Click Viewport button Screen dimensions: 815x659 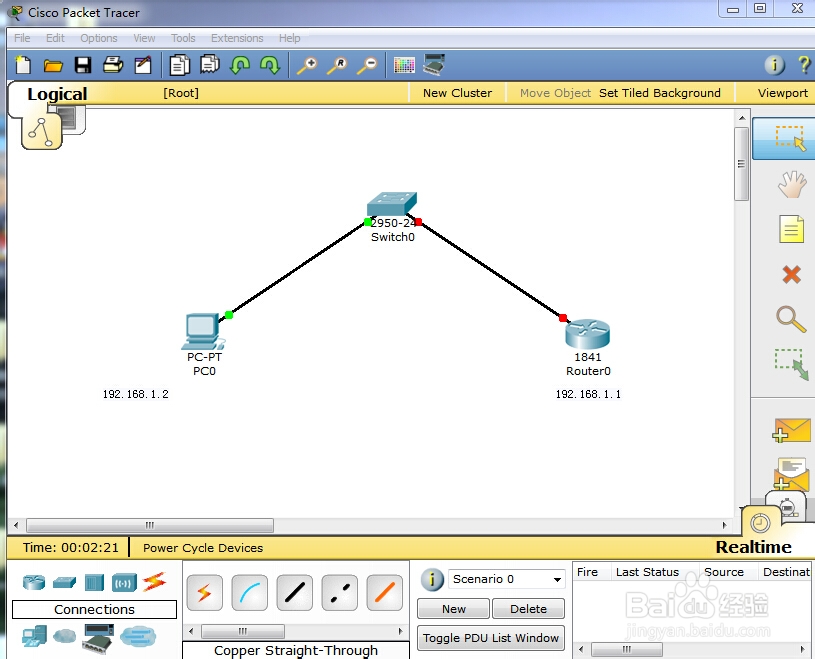coord(782,93)
